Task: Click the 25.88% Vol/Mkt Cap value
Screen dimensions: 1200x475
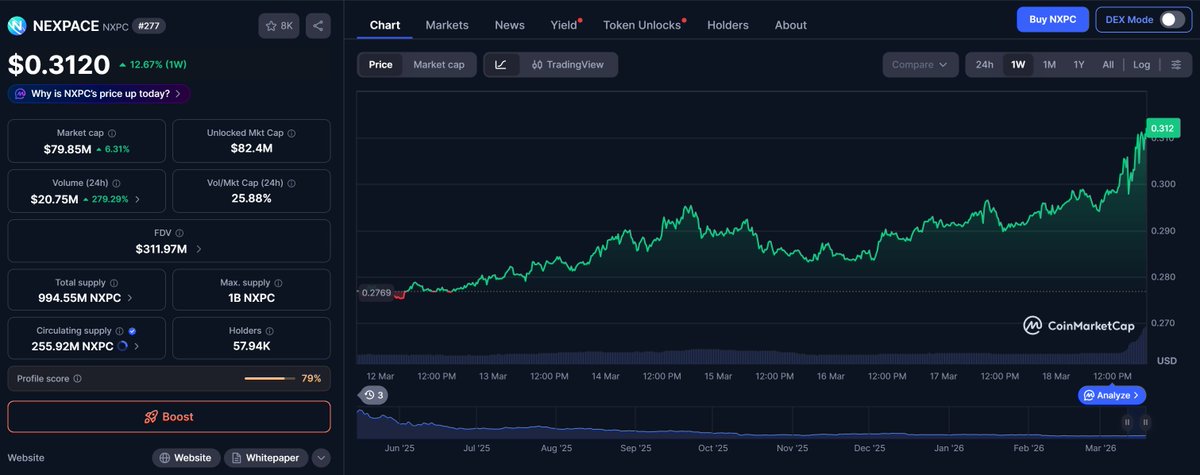Action: pyautogui.click(x=252, y=199)
